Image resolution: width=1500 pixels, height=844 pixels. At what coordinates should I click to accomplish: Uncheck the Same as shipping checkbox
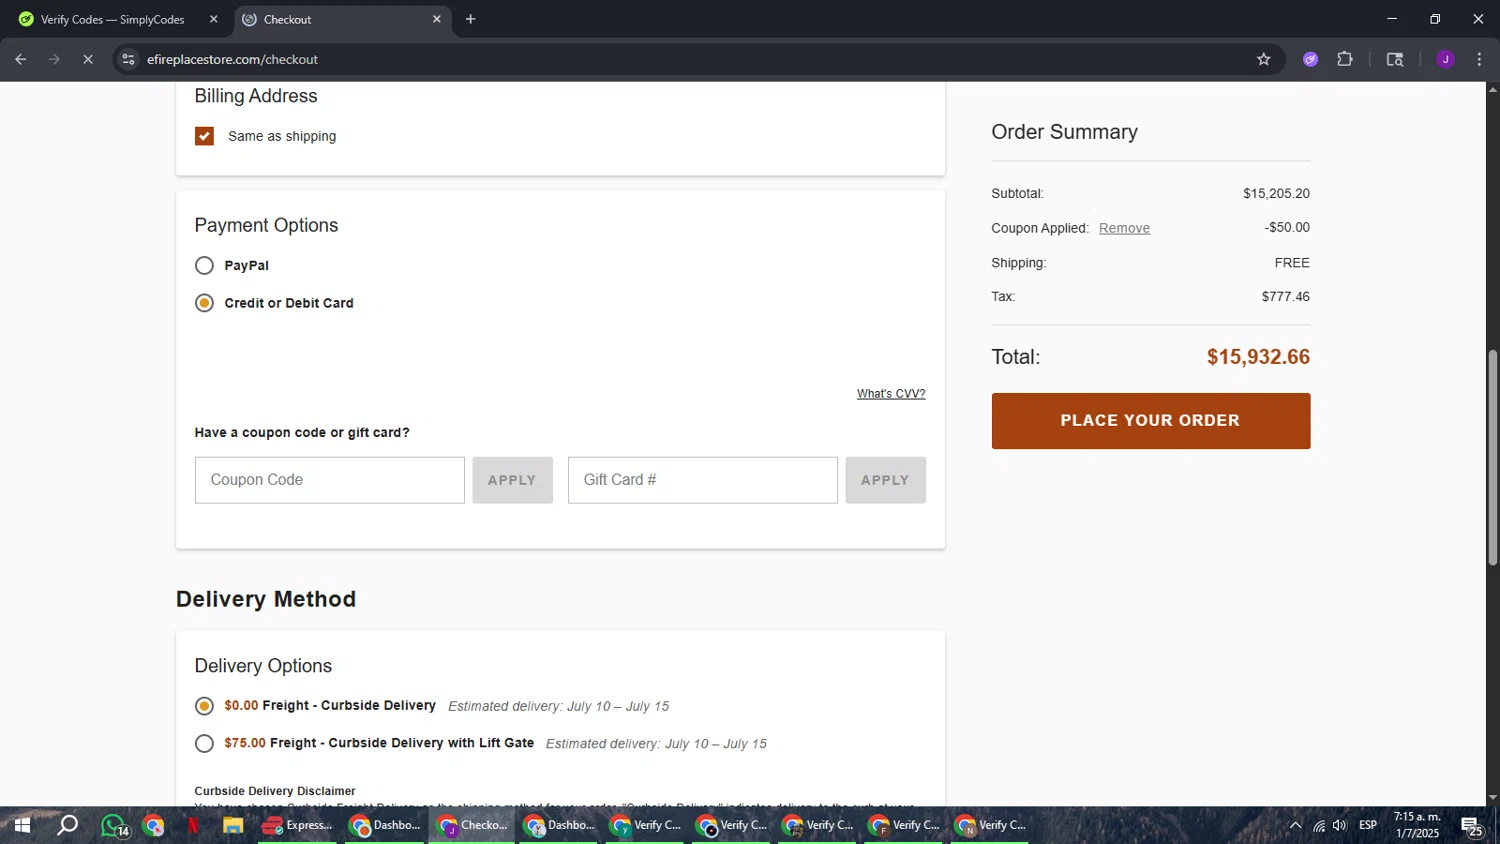204,136
